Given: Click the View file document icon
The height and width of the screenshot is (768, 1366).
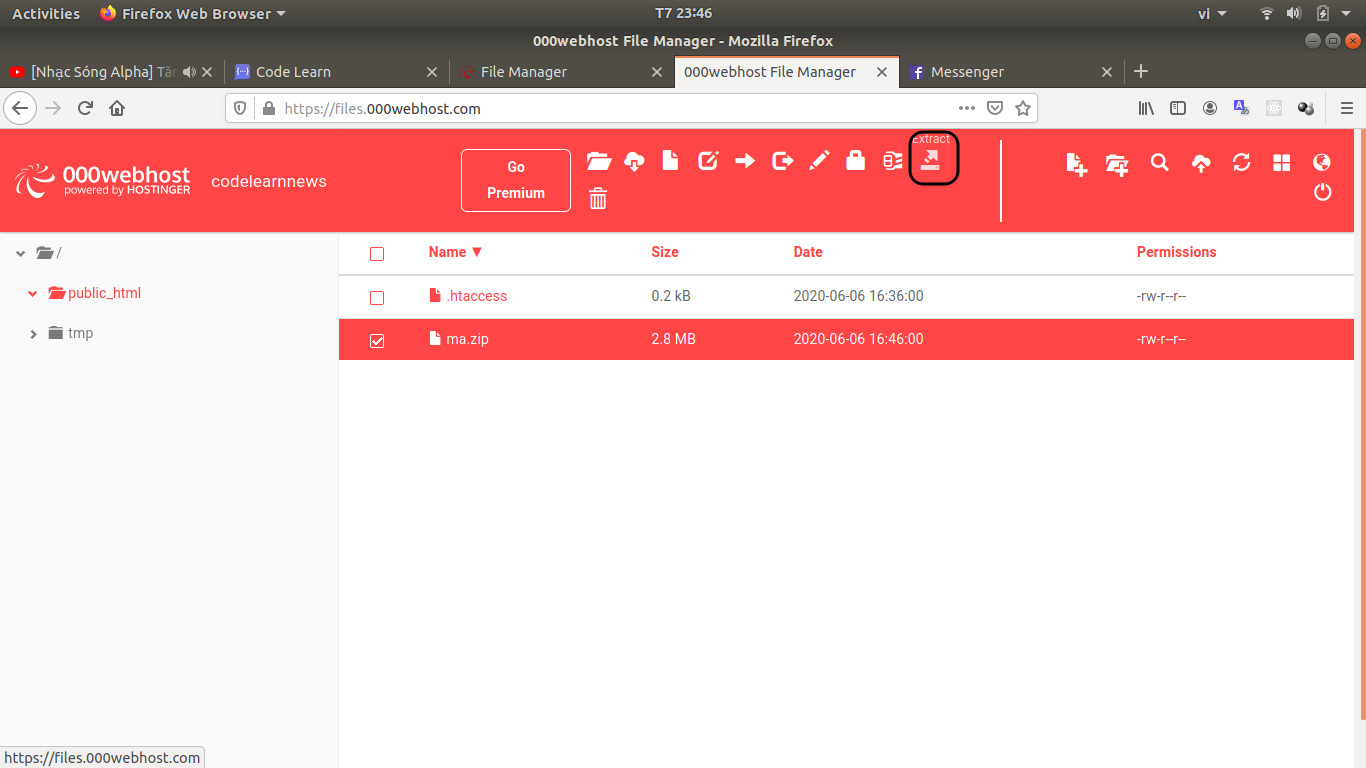Looking at the screenshot, I should click(670, 160).
